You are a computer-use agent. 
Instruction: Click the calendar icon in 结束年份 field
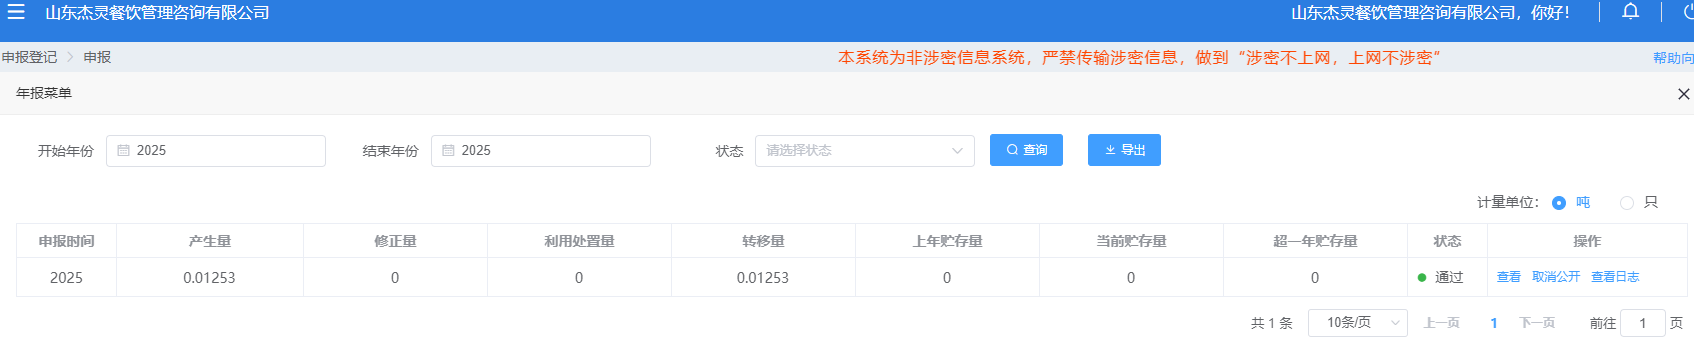coord(449,151)
